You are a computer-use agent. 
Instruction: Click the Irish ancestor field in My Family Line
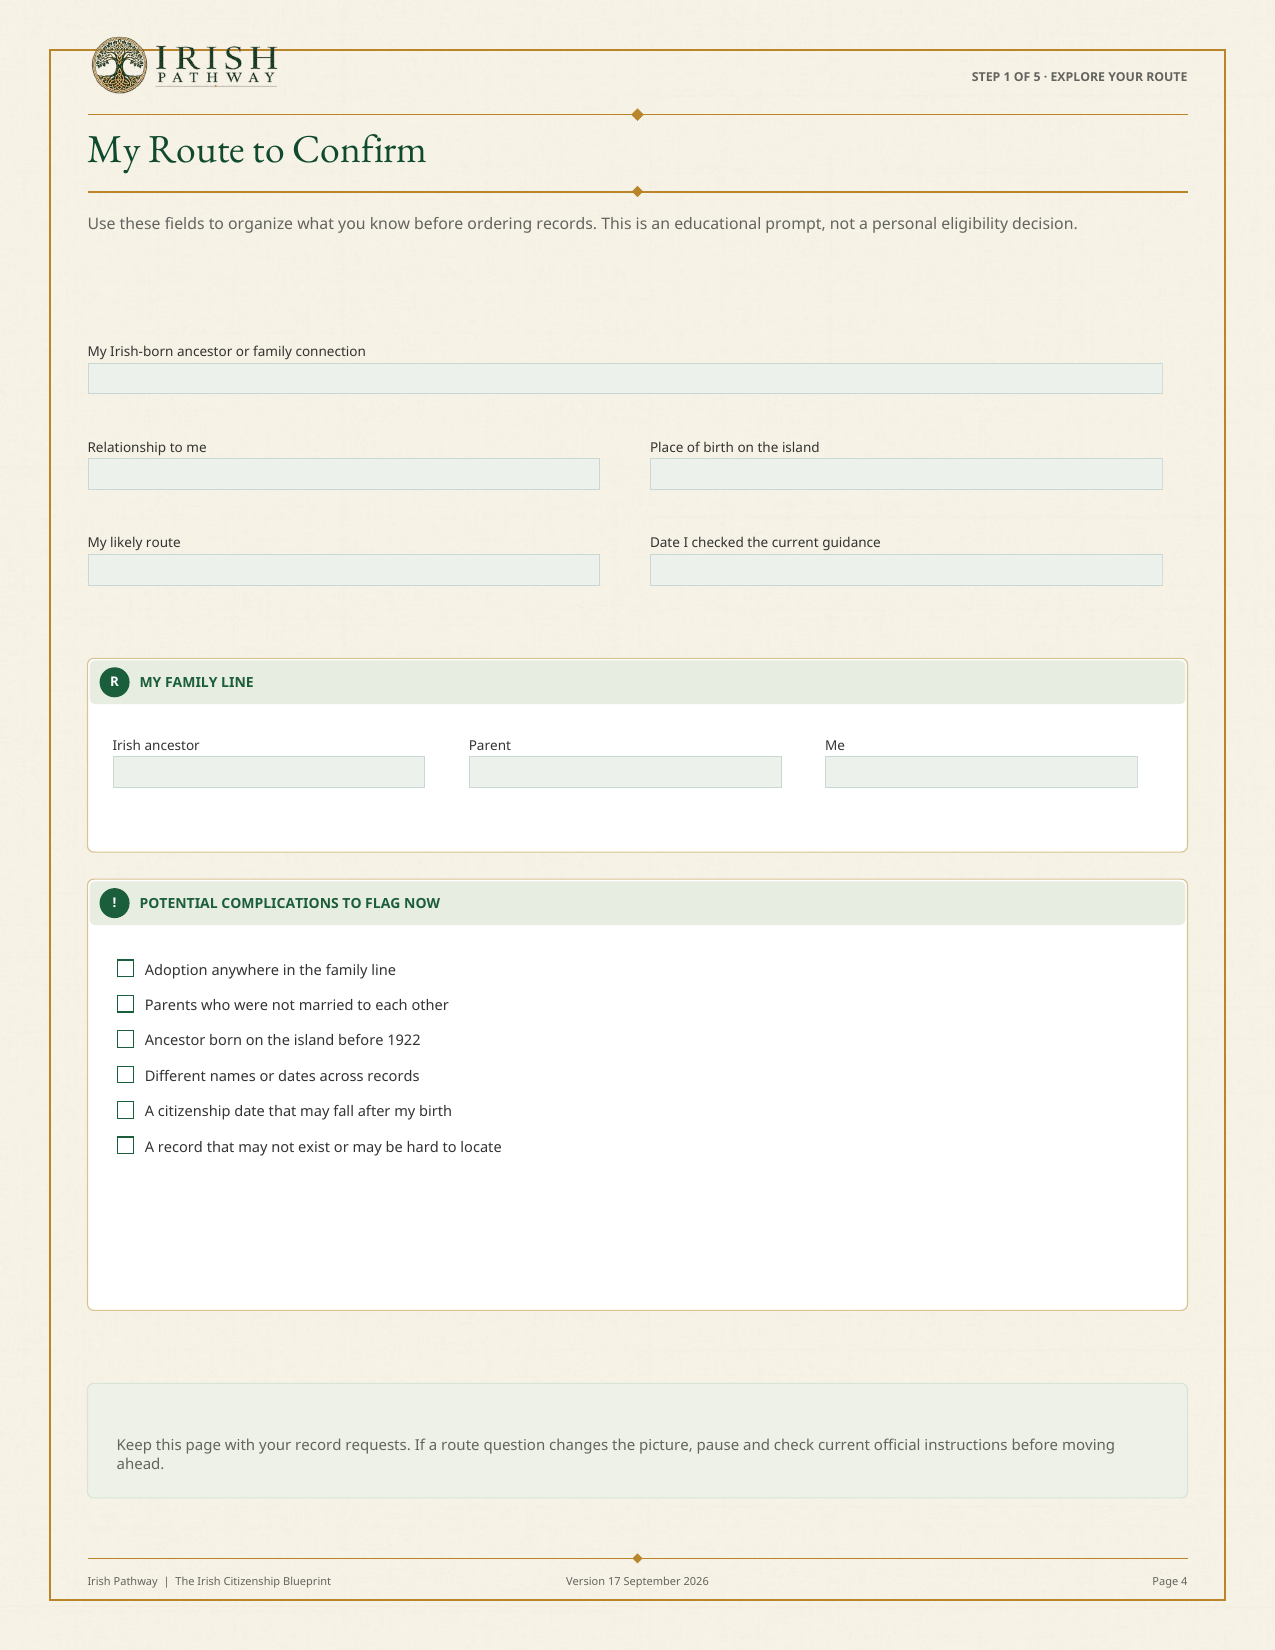[x=269, y=772]
